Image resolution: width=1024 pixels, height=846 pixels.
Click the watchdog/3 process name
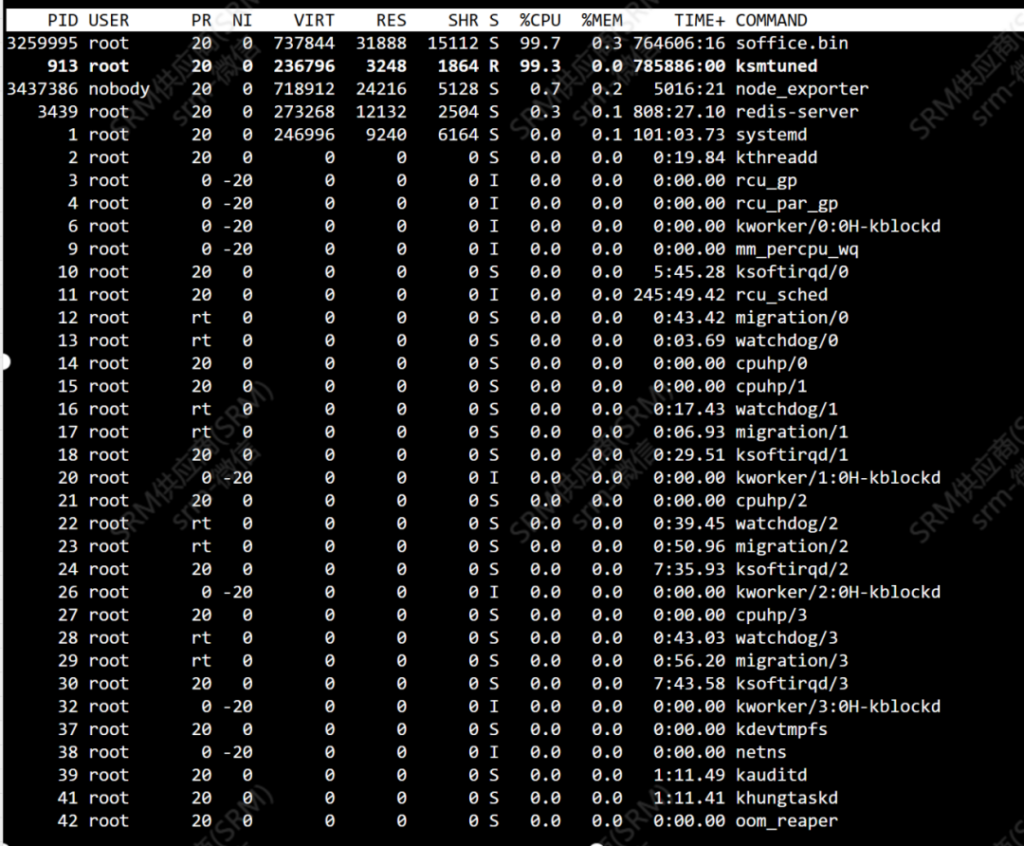[x=787, y=638]
